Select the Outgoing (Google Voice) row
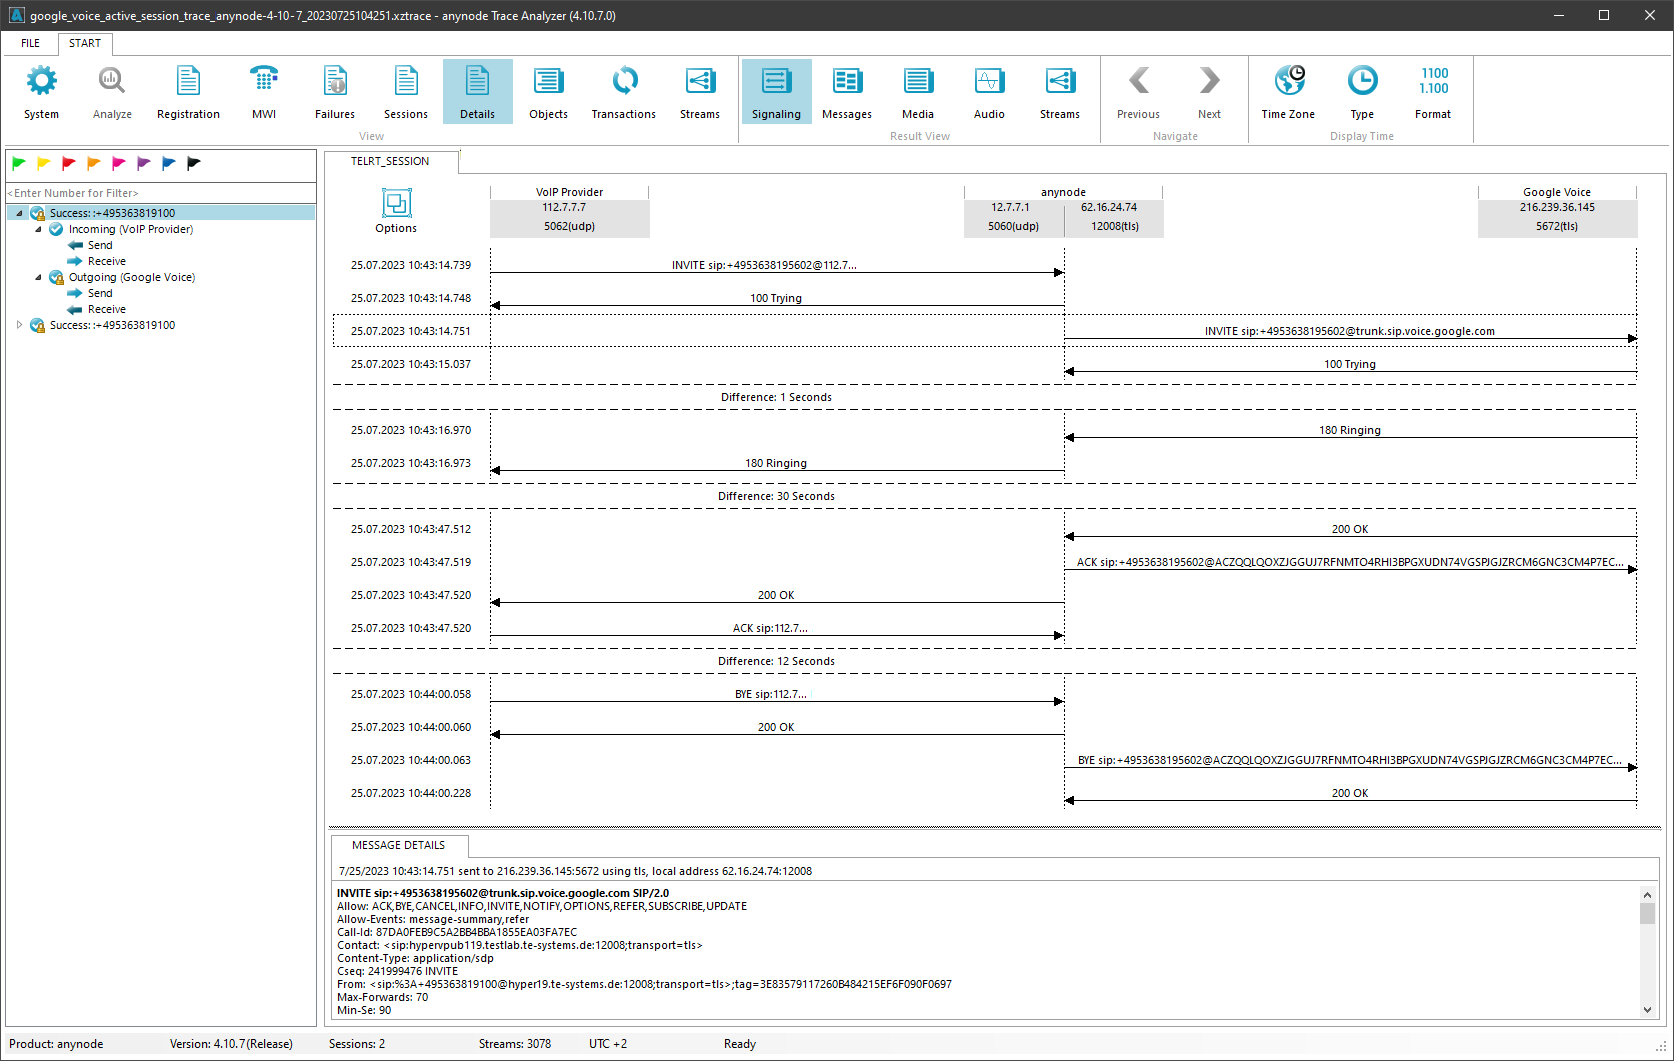The width and height of the screenshot is (1674, 1061). point(131,277)
